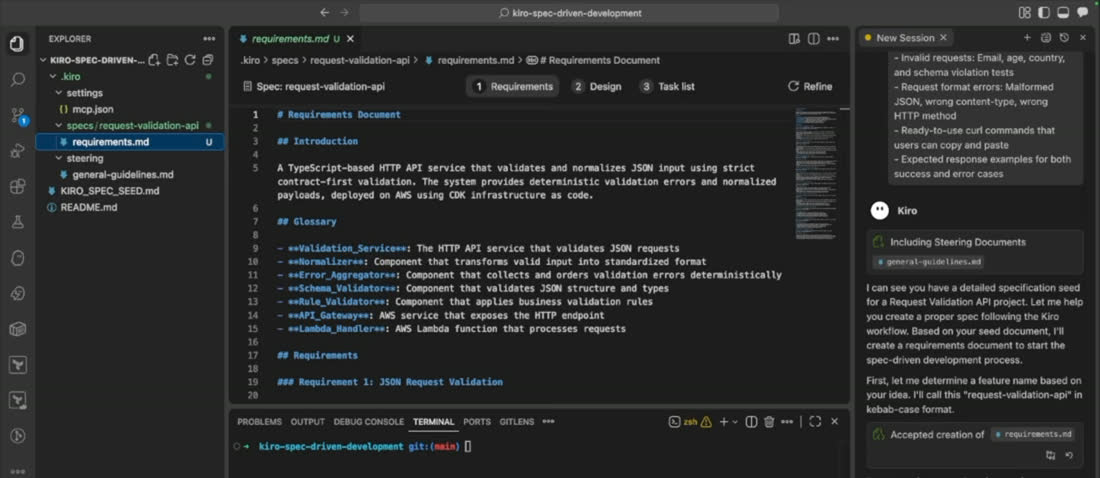This screenshot has height=478, width=1100.
Task: Switch to the Design spec step
Action: [x=597, y=86]
